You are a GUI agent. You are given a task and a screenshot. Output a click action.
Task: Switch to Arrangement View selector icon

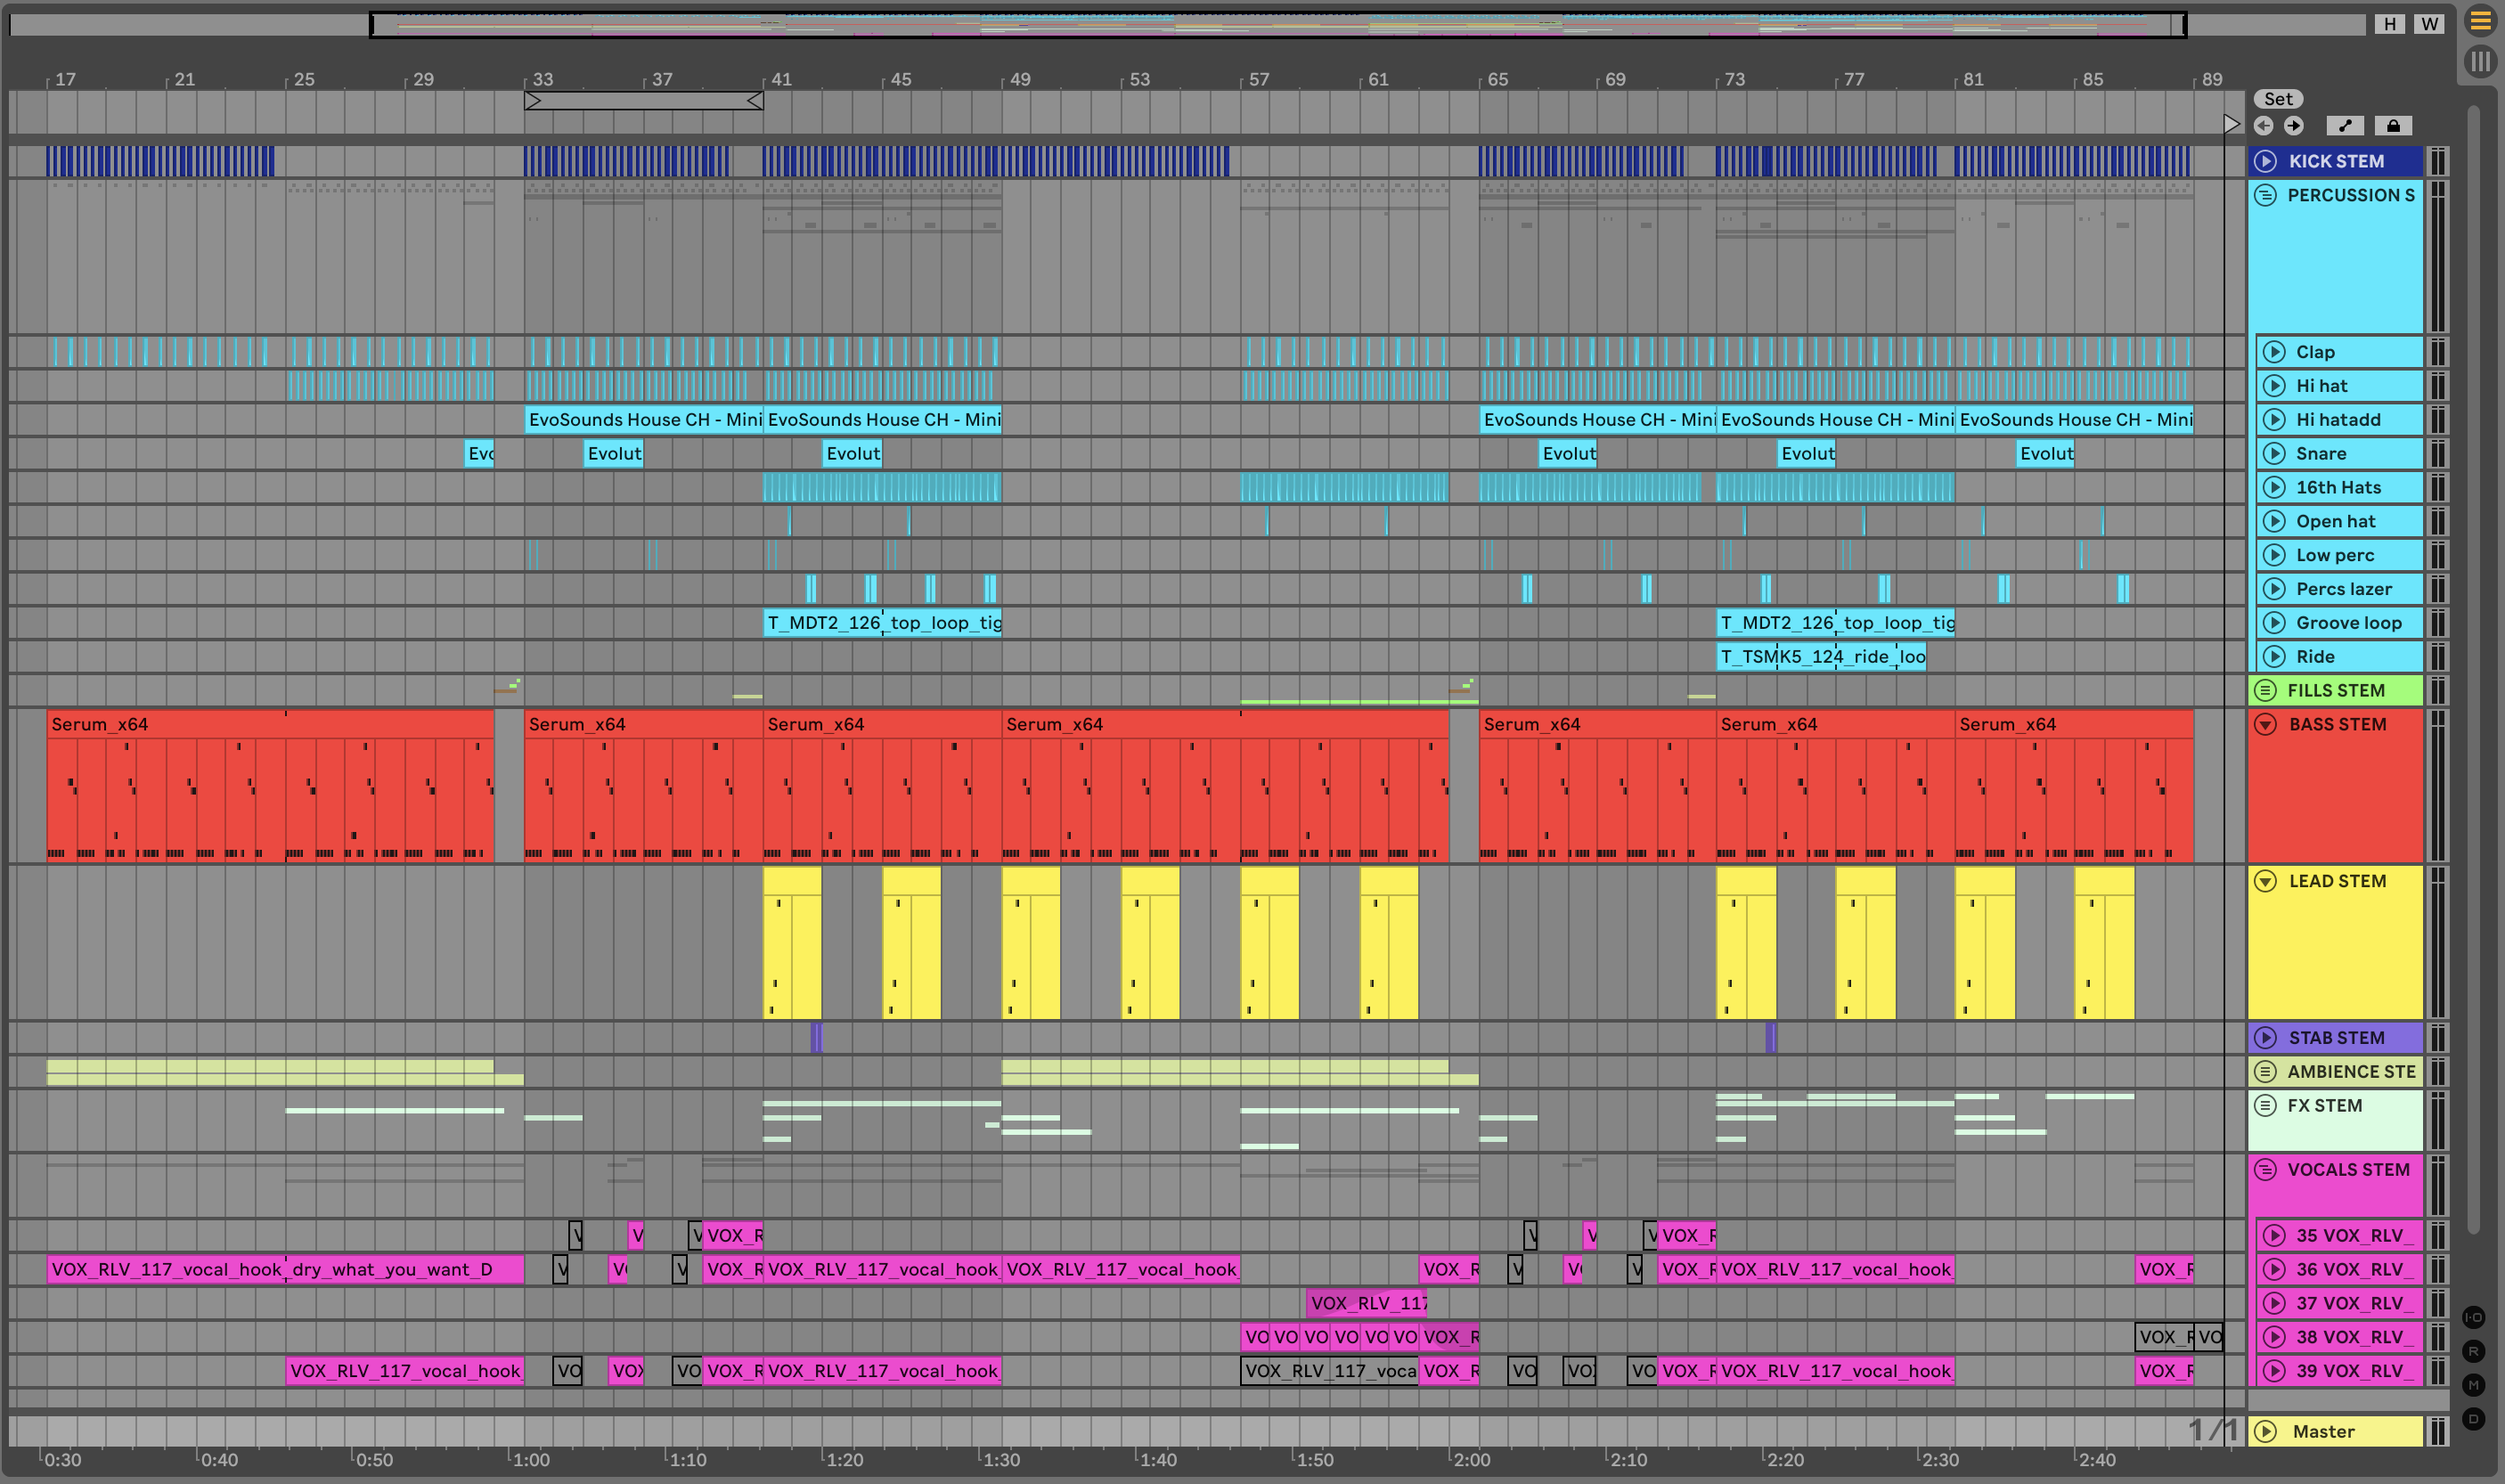point(2481,21)
